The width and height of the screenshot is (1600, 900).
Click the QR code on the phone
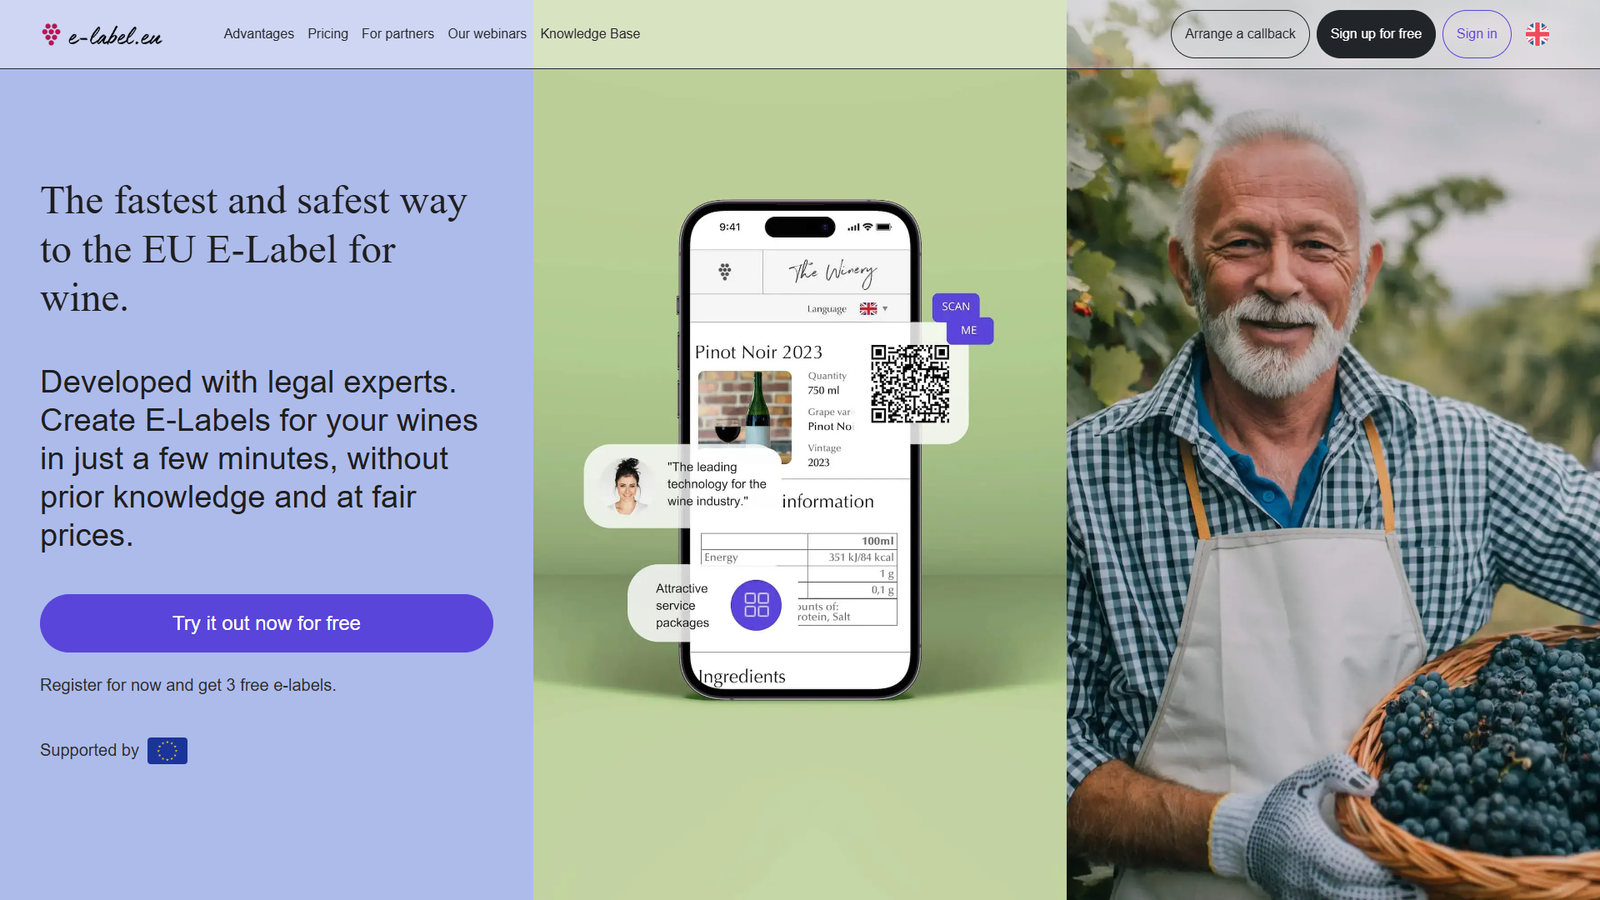coord(910,384)
